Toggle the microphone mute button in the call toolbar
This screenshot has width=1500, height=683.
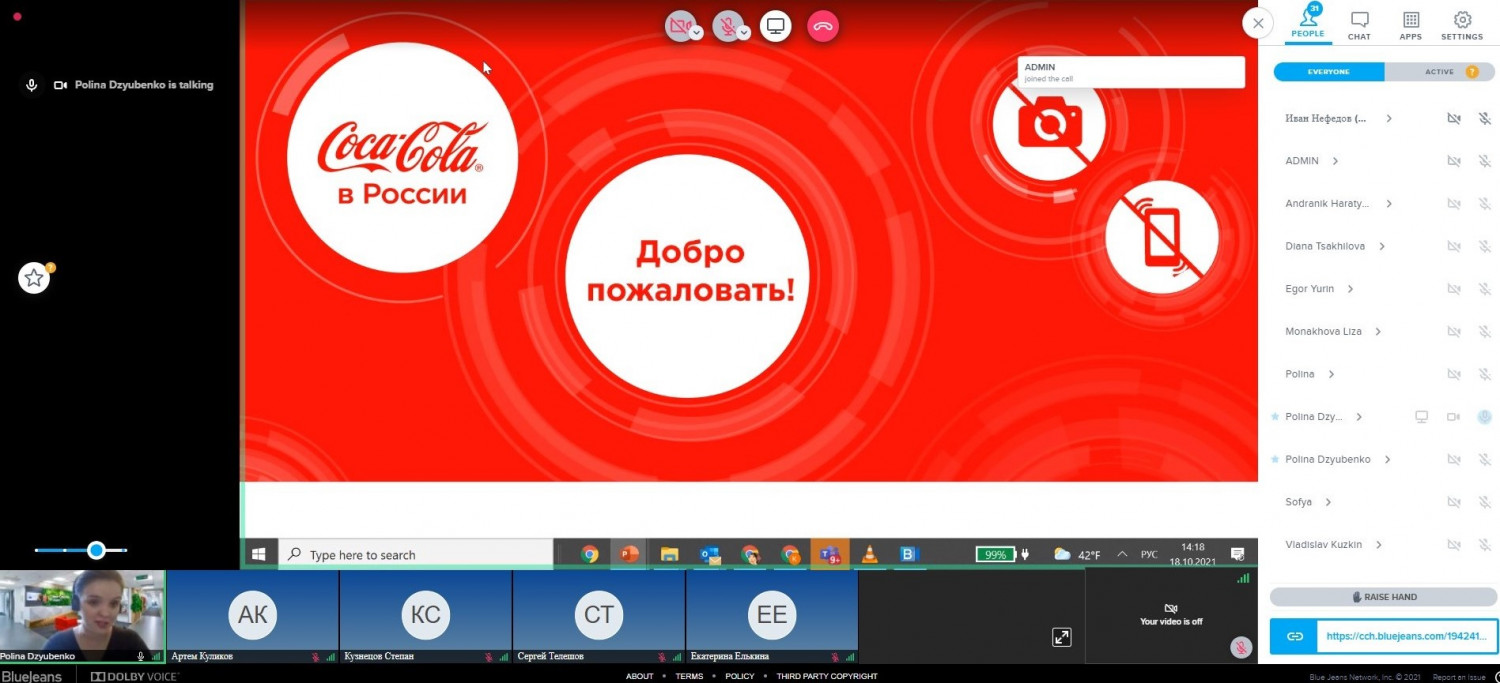pos(727,26)
